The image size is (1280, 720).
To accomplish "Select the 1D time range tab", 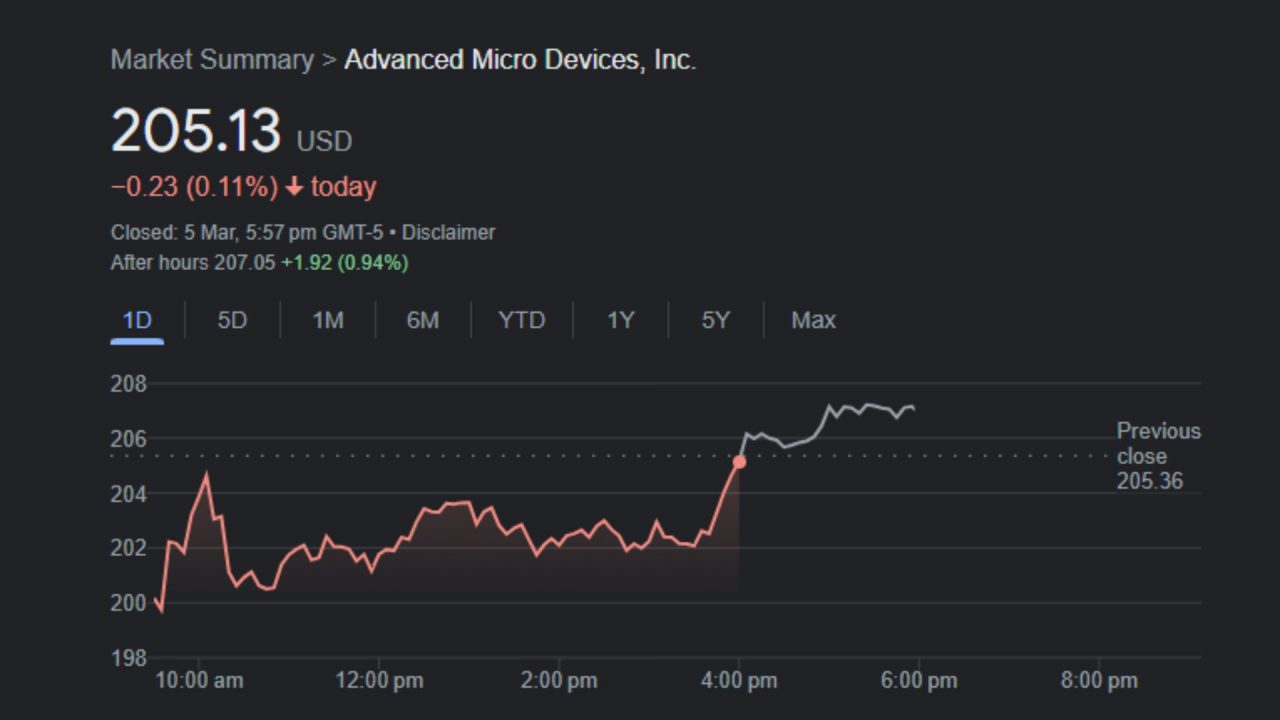I will click(x=137, y=320).
